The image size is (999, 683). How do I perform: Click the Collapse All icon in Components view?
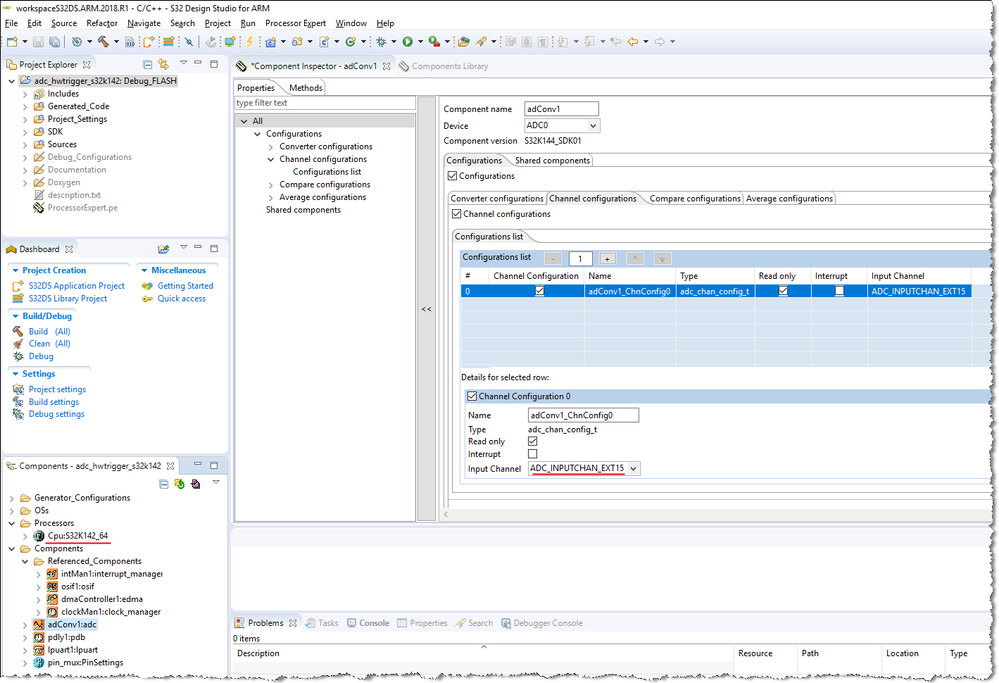164,484
